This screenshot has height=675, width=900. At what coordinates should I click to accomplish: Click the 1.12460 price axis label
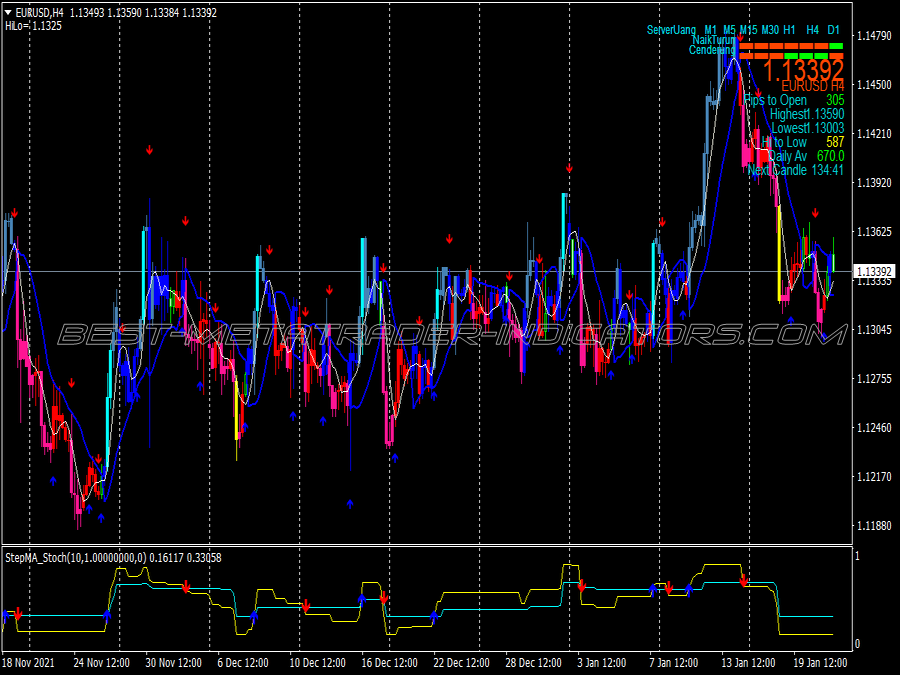point(874,428)
